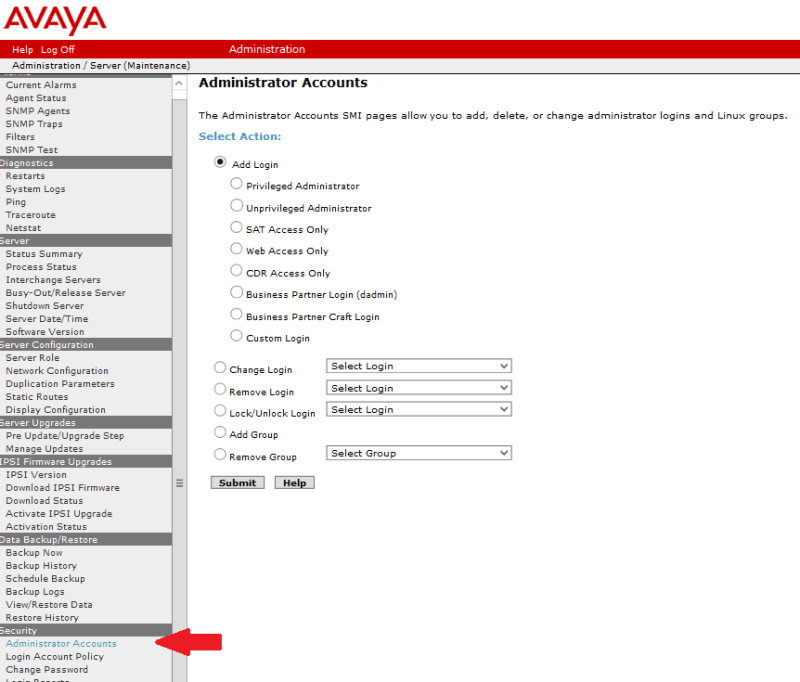Open View/Restore Data
The height and width of the screenshot is (682, 800).
pos(49,605)
